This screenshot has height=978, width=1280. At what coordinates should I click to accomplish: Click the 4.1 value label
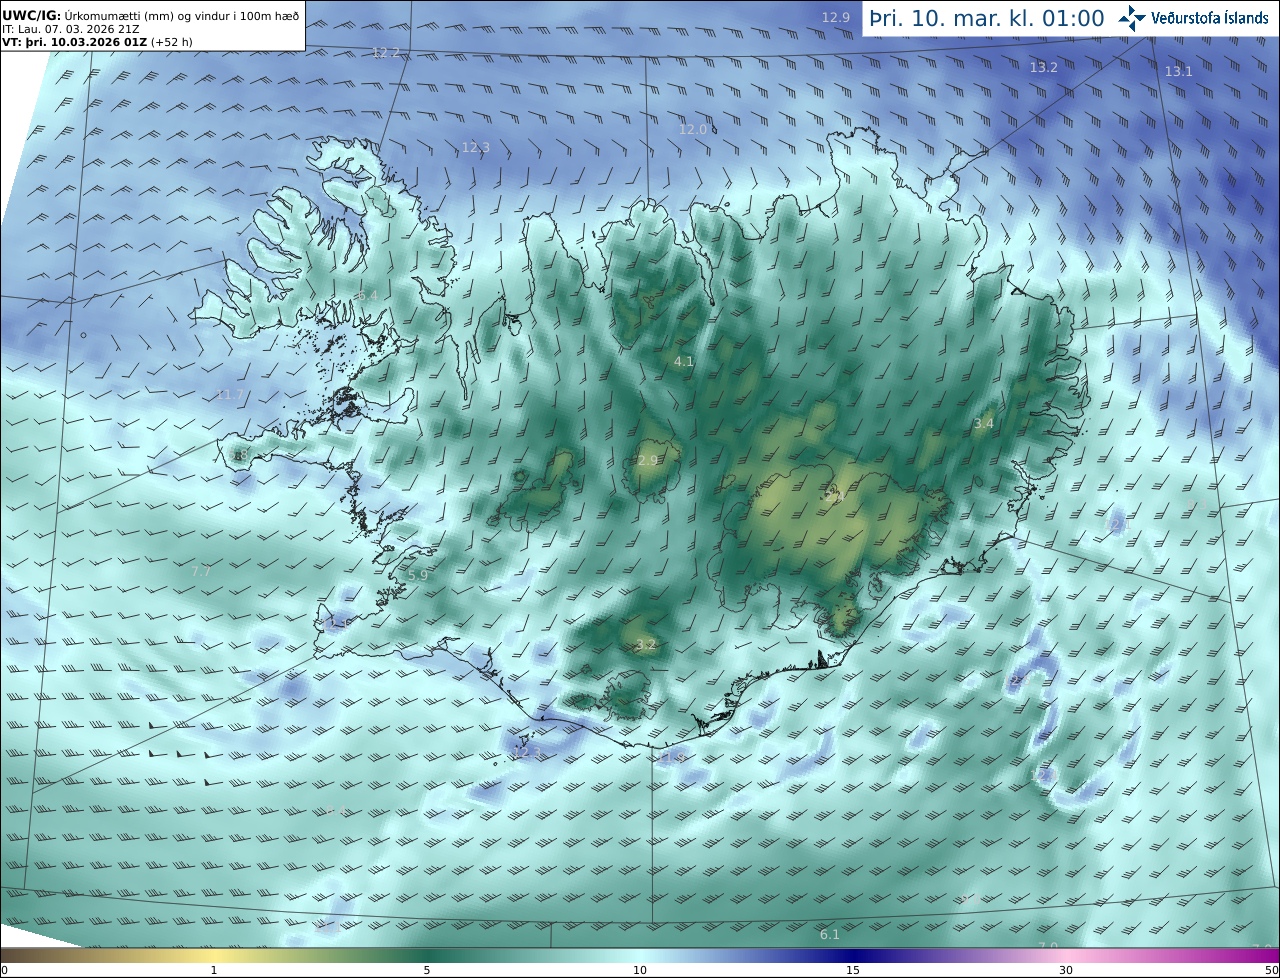tap(684, 361)
